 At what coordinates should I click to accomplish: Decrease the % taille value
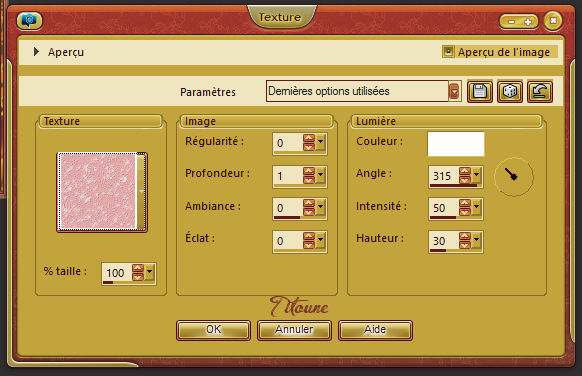[138, 277]
